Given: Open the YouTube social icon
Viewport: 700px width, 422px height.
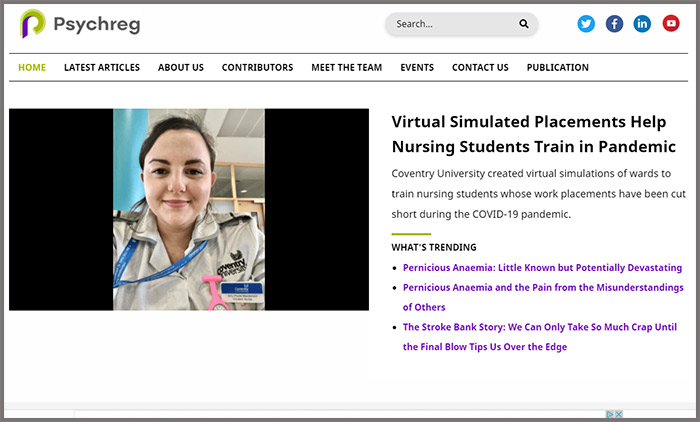Looking at the screenshot, I should pyautogui.click(x=670, y=24).
